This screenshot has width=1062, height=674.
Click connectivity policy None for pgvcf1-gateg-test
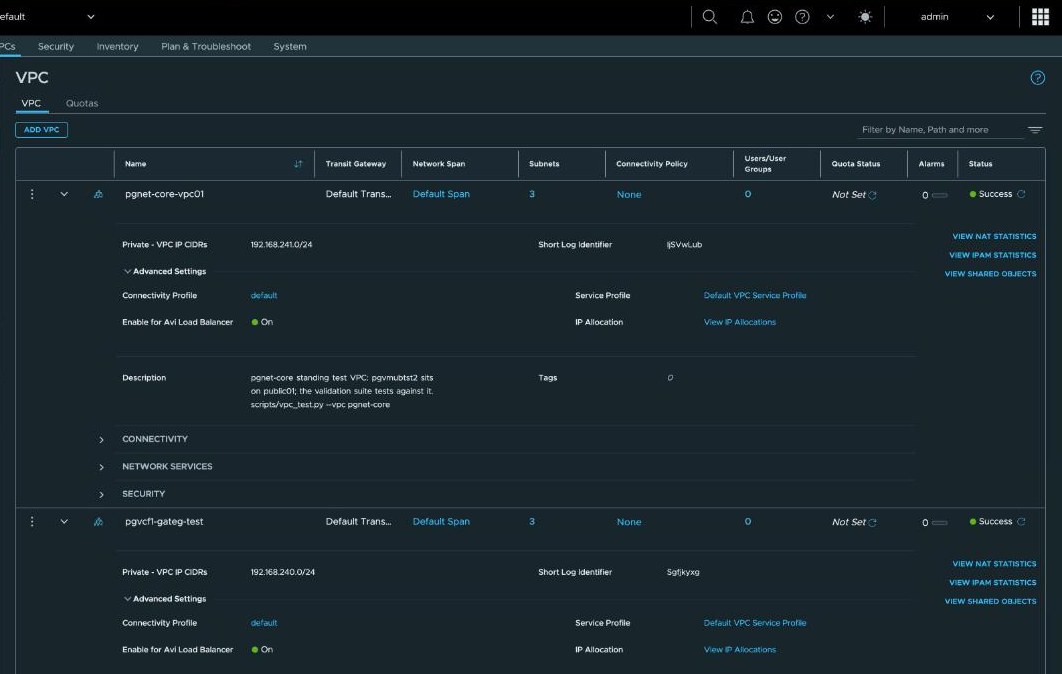coord(629,522)
